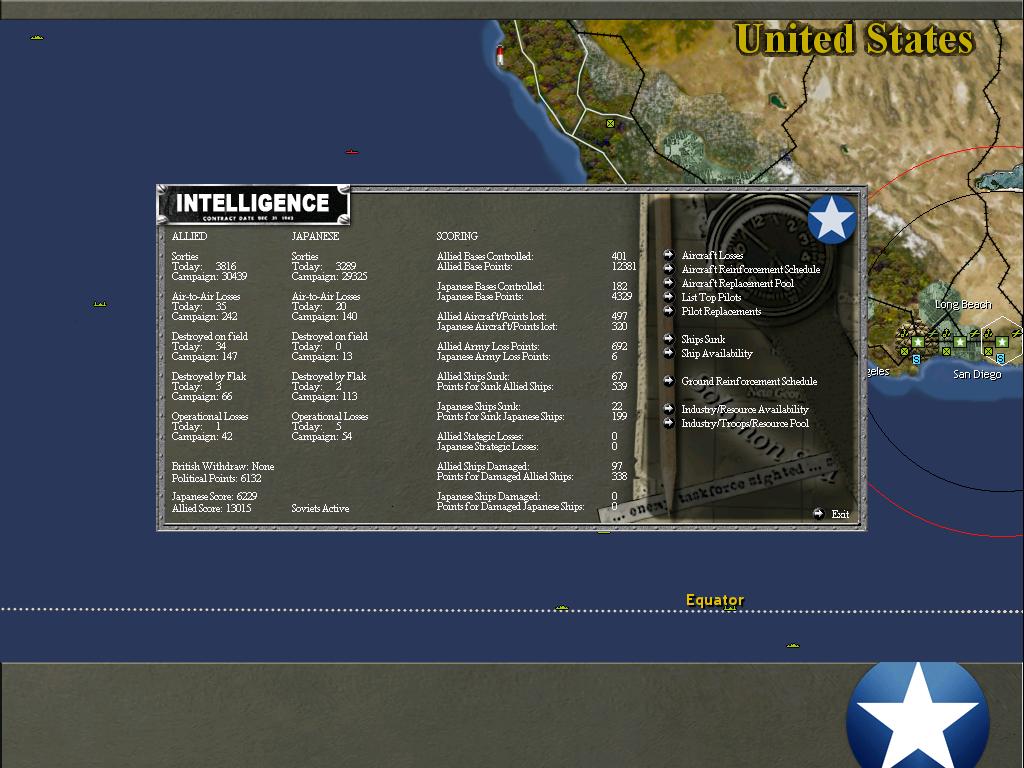The image size is (1024, 768).
Task: Click the Allied 'Operational Losses' heading
Action: click(210, 416)
